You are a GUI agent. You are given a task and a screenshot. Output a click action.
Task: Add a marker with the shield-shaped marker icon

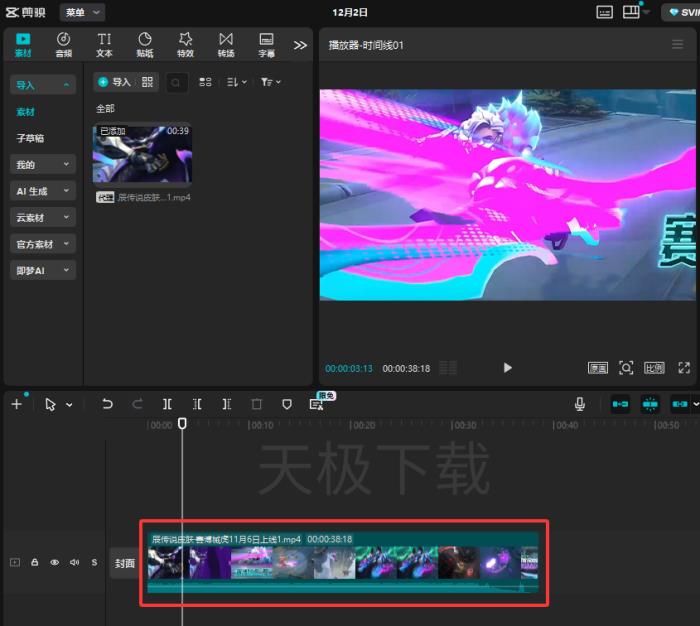(x=287, y=404)
